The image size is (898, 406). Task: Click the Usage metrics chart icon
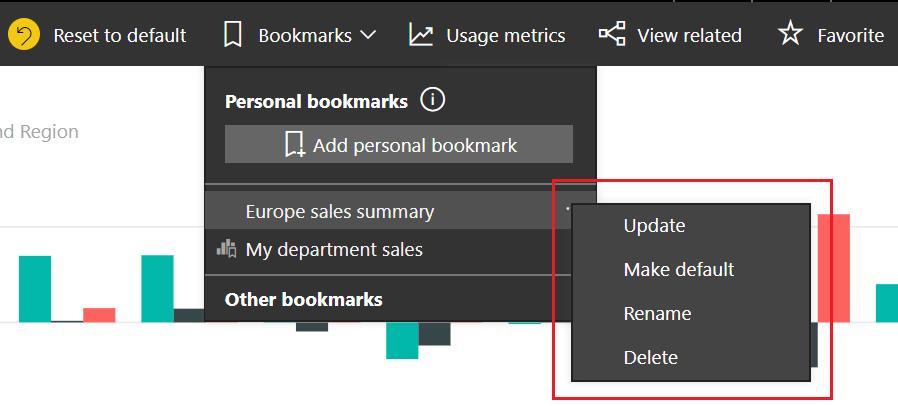coord(421,36)
